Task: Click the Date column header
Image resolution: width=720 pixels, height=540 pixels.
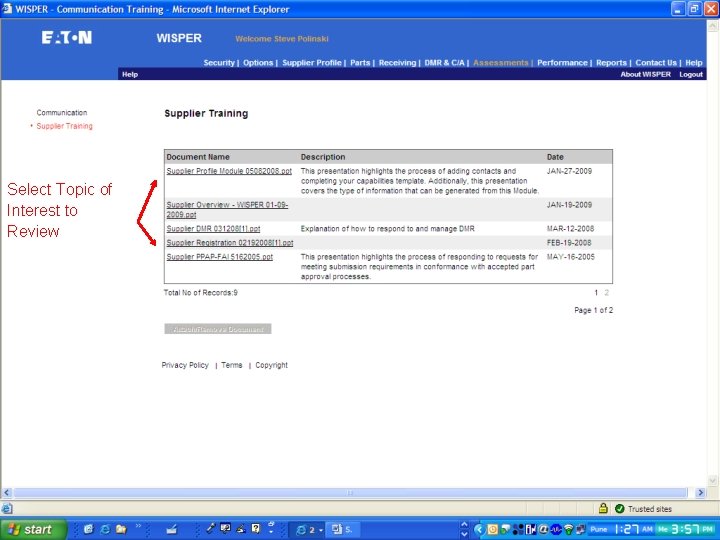Action: click(x=555, y=157)
